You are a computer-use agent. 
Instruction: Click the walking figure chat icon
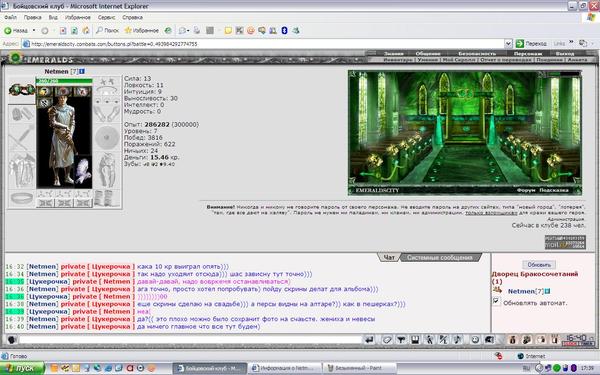click(429, 339)
